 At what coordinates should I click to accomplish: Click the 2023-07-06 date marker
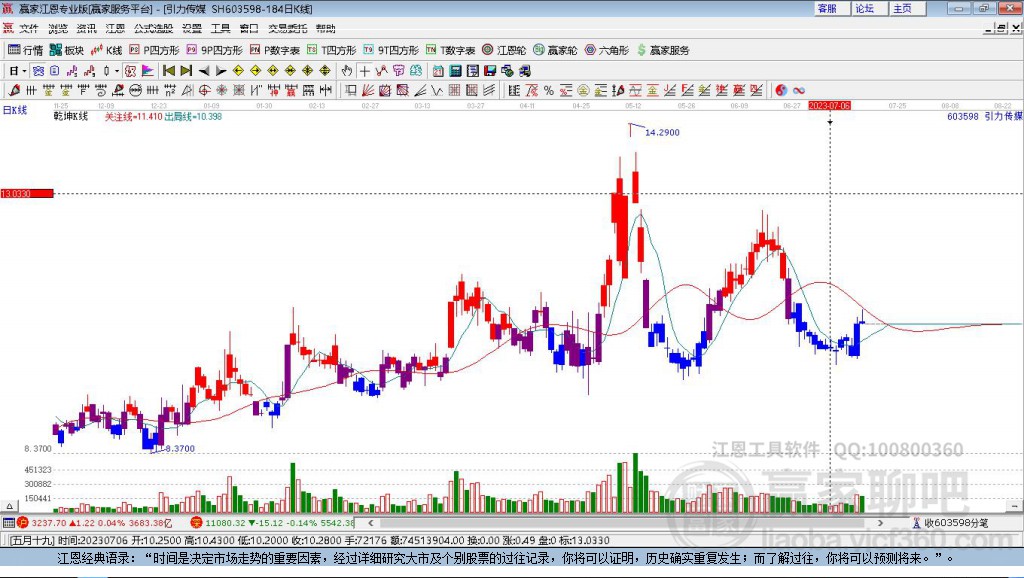coord(829,105)
